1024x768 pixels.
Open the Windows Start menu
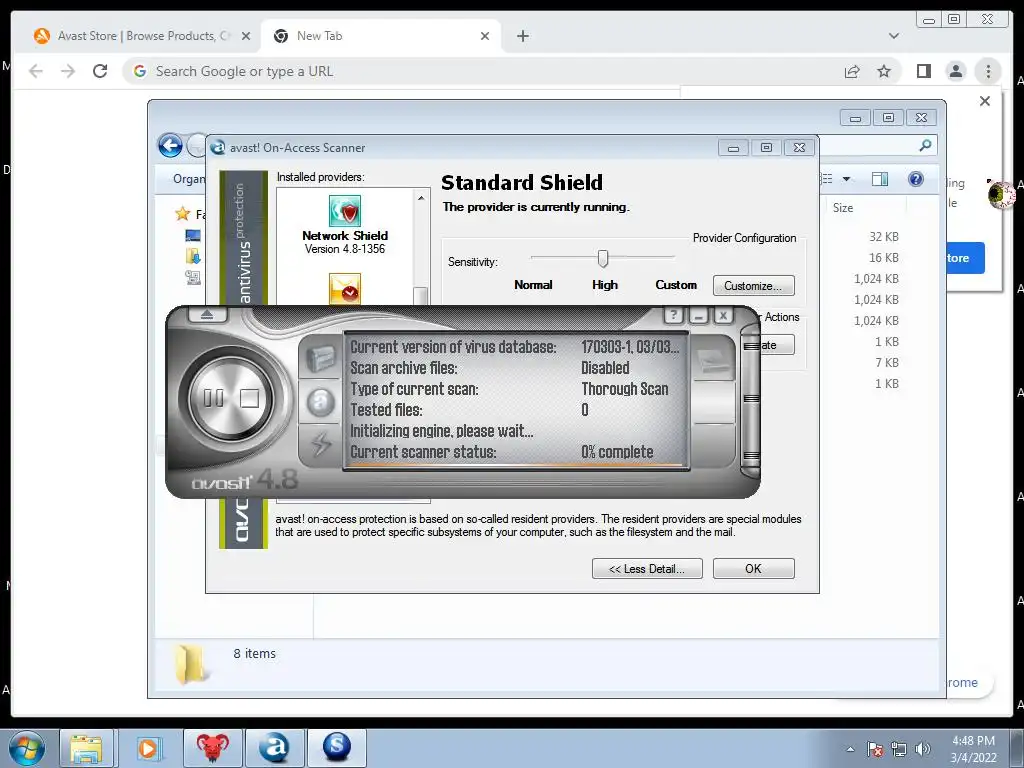point(27,748)
